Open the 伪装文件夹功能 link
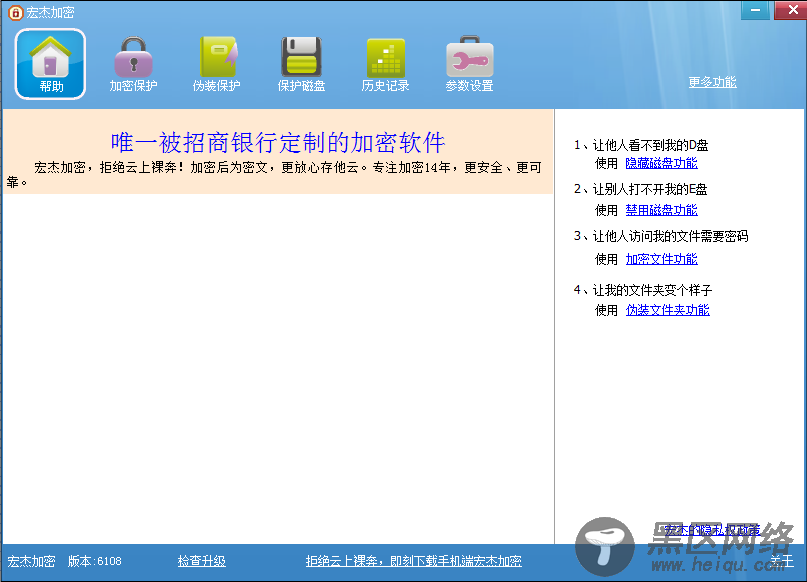The height and width of the screenshot is (582, 807). click(x=668, y=310)
